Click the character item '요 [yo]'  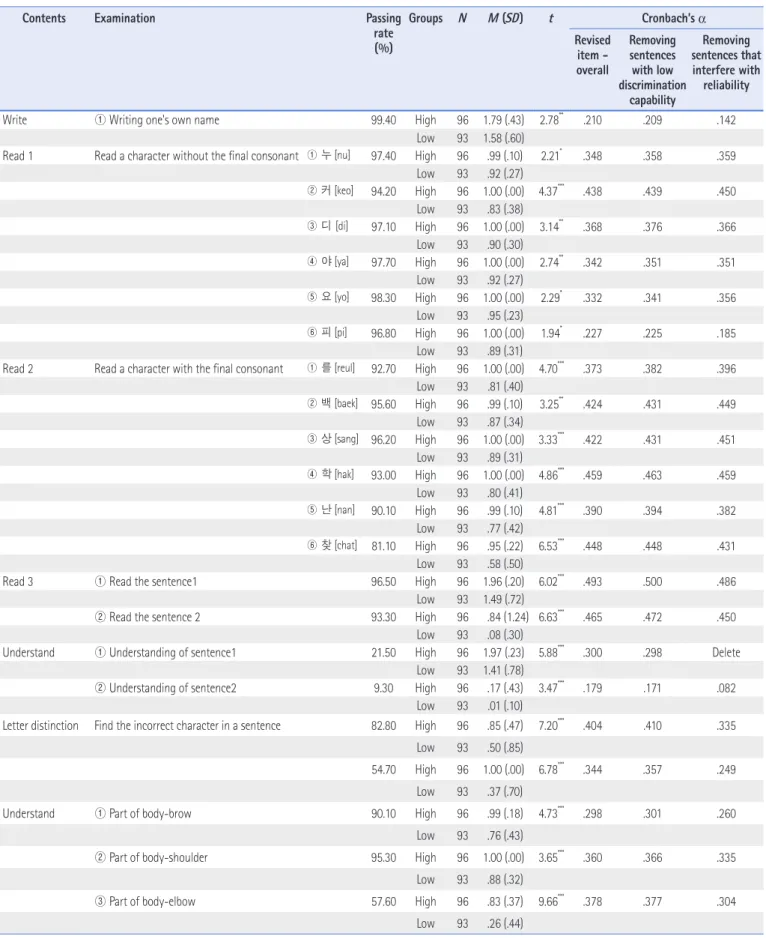click(328, 297)
